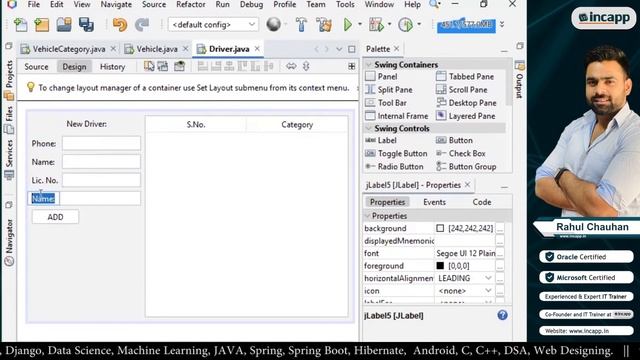Click the New File toolbar icon

[20, 25]
